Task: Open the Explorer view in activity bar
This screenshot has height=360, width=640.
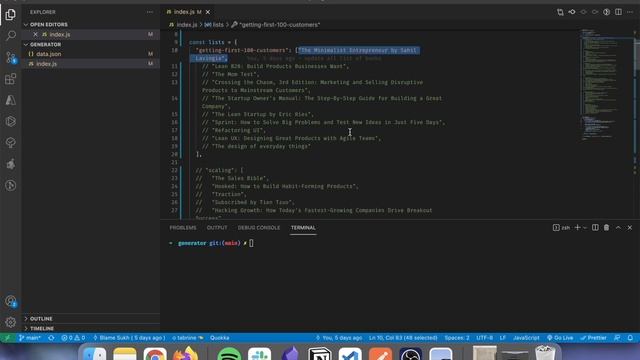Action: tap(11, 15)
